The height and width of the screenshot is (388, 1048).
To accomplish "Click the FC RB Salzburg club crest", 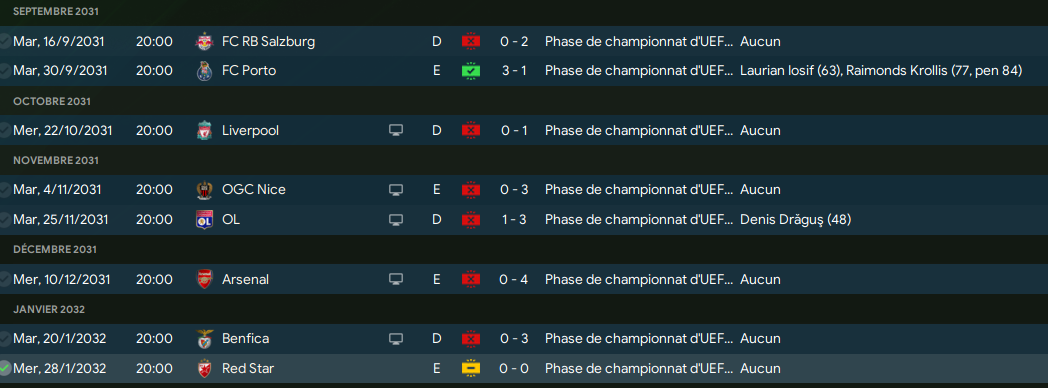I will tap(204, 41).
